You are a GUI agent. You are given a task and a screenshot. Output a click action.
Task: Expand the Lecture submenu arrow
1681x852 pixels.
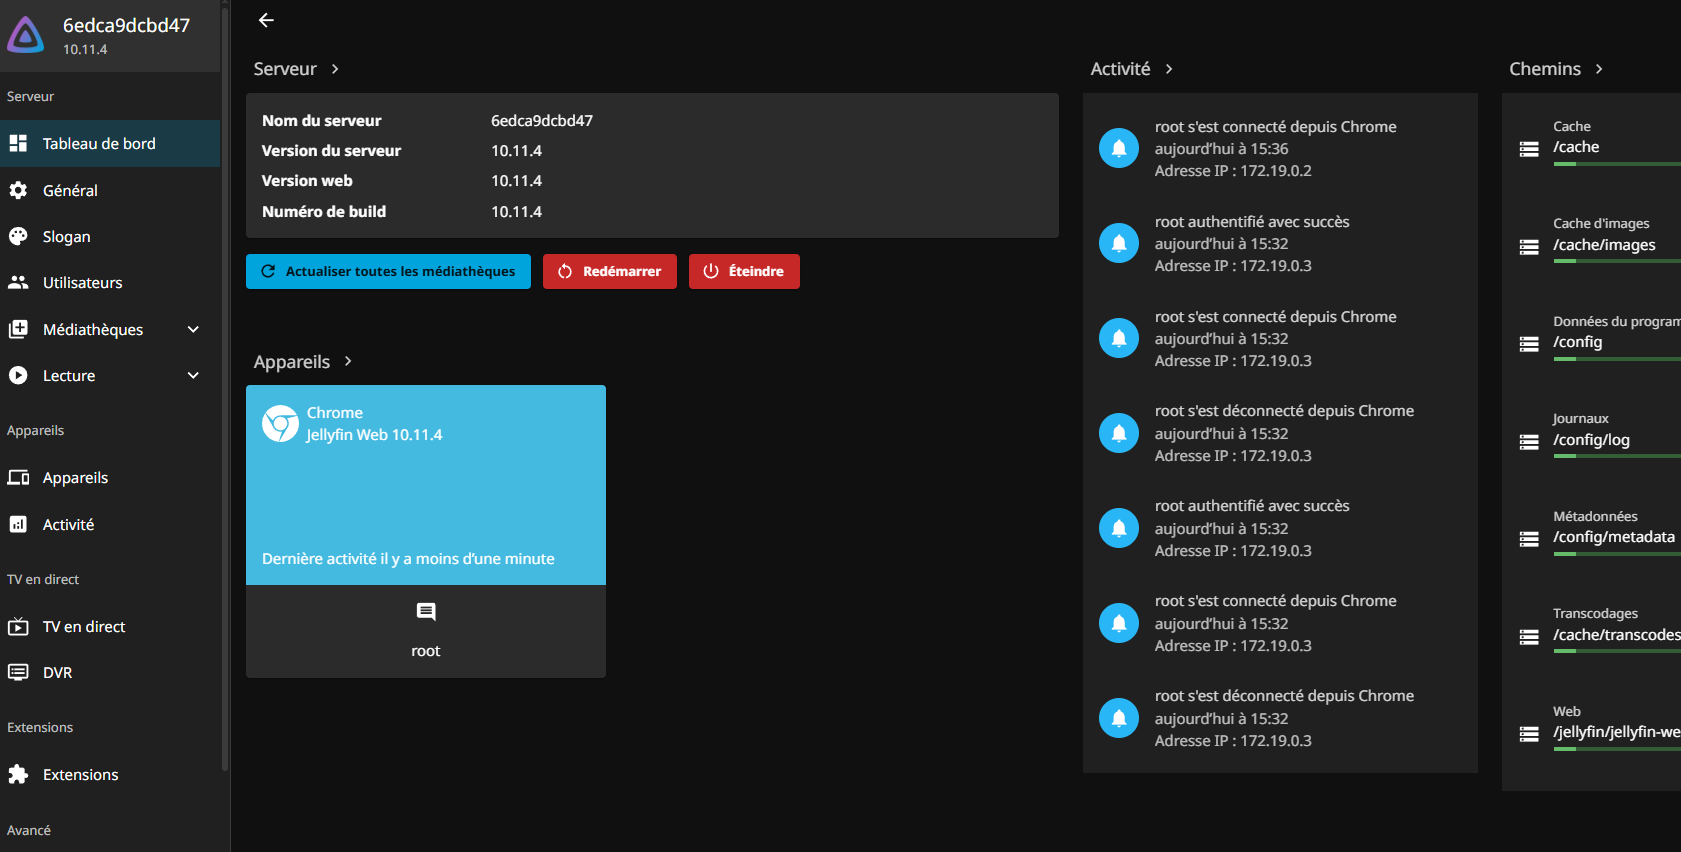coord(193,375)
